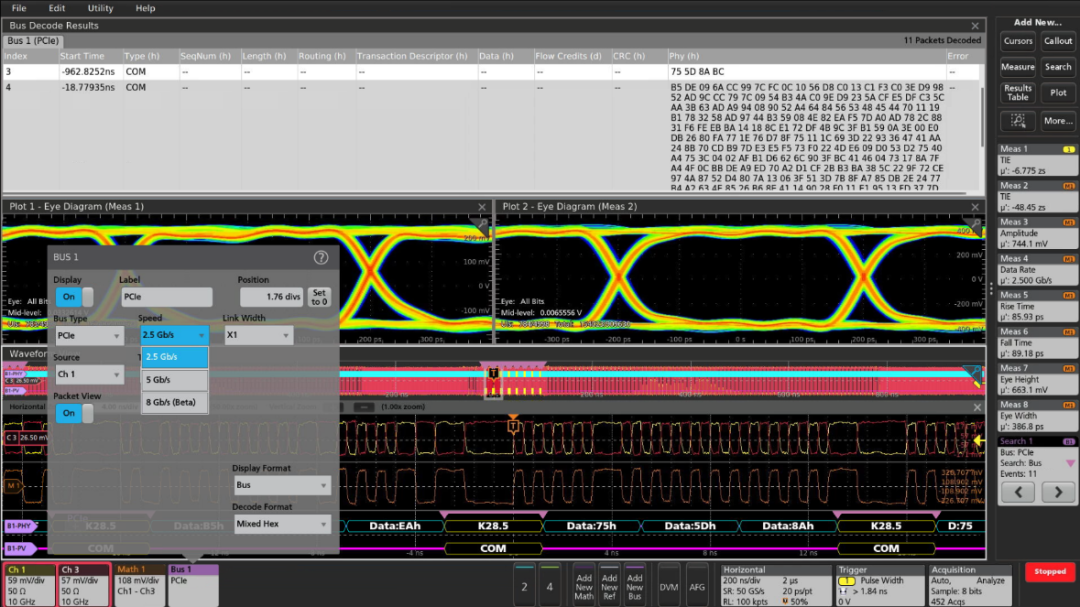1080x607 pixels.
Task: Open the Decode Format dropdown
Action: click(x=281, y=524)
